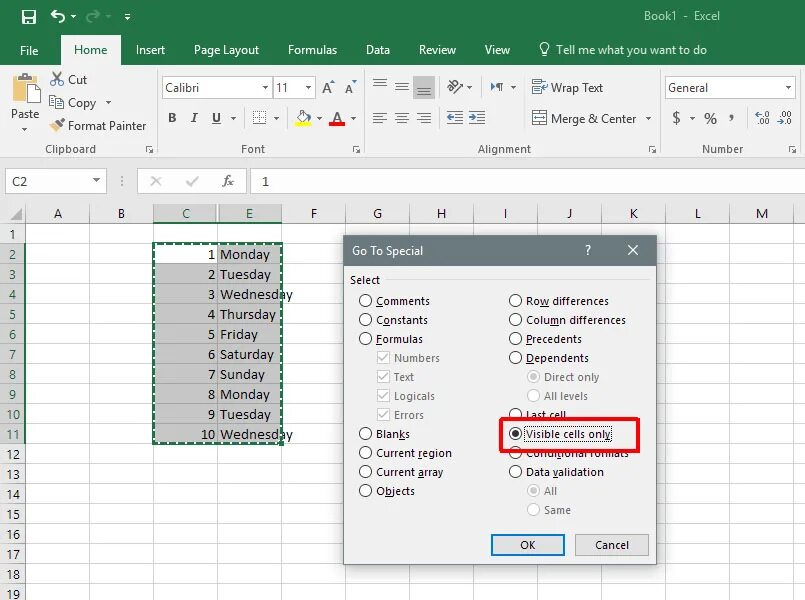The height and width of the screenshot is (600, 805).
Task: Open the font name Calibri dropdown
Action: pos(265,88)
